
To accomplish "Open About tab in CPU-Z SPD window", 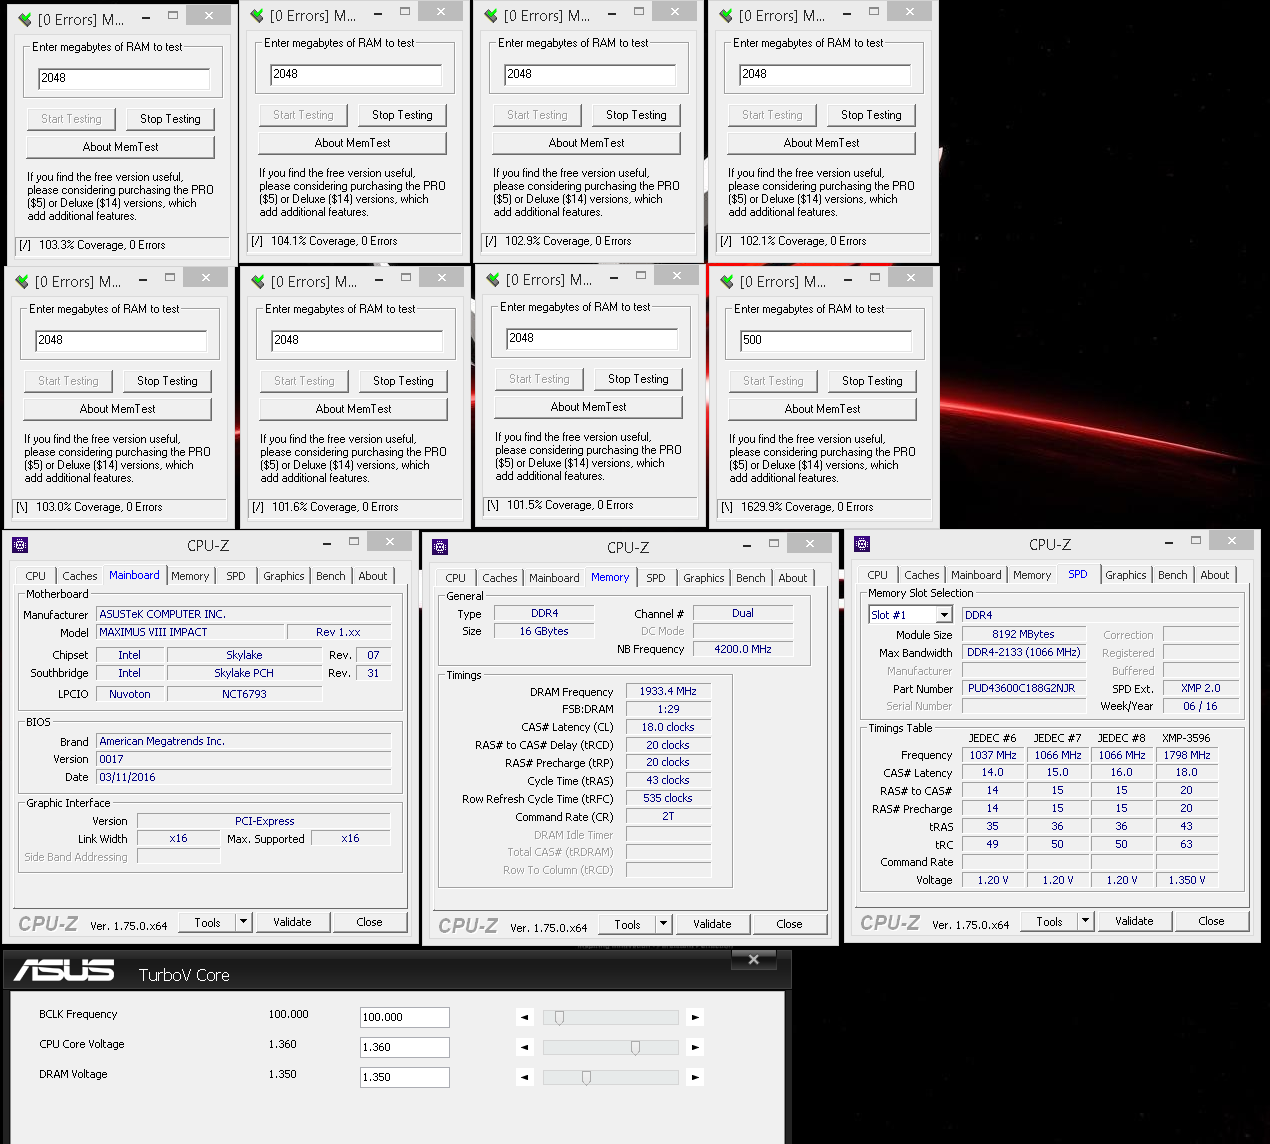I will [1215, 575].
